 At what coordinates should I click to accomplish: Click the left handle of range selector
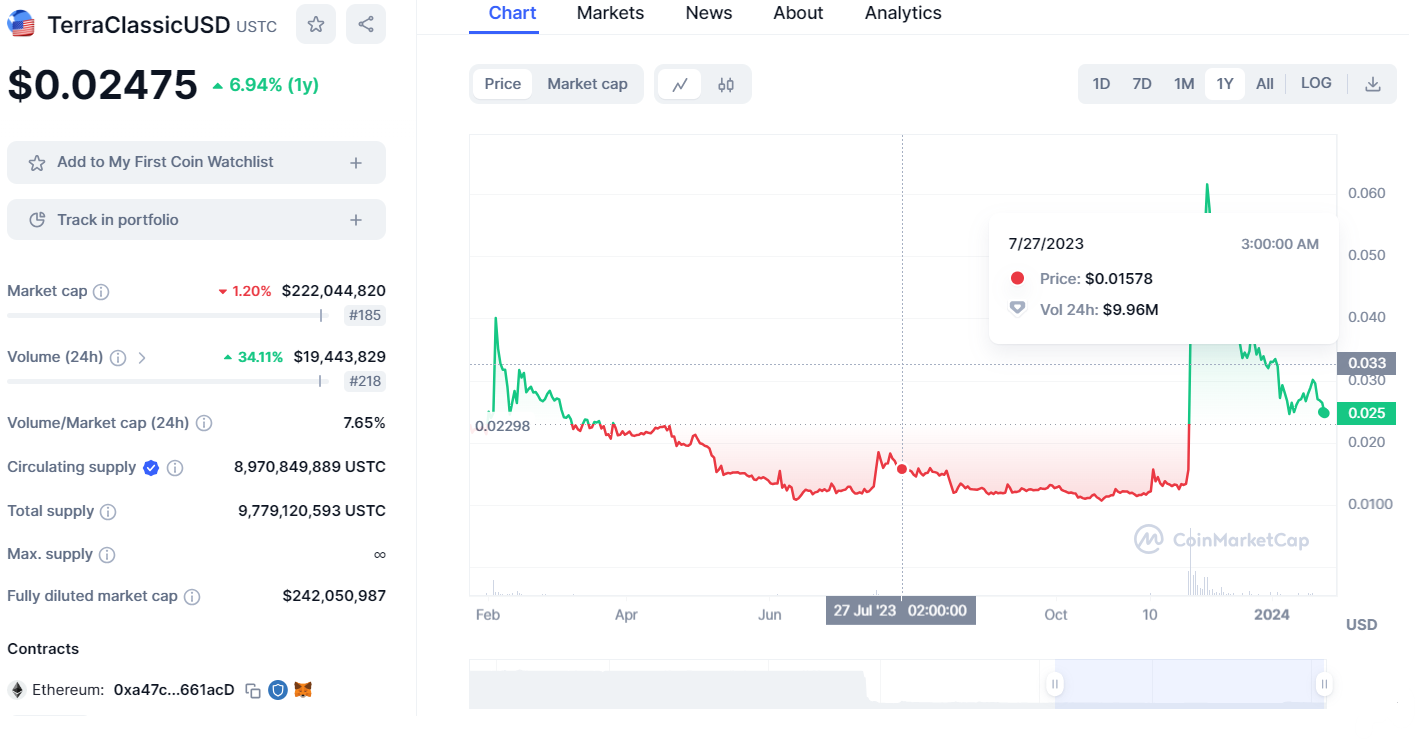click(1054, 684)
